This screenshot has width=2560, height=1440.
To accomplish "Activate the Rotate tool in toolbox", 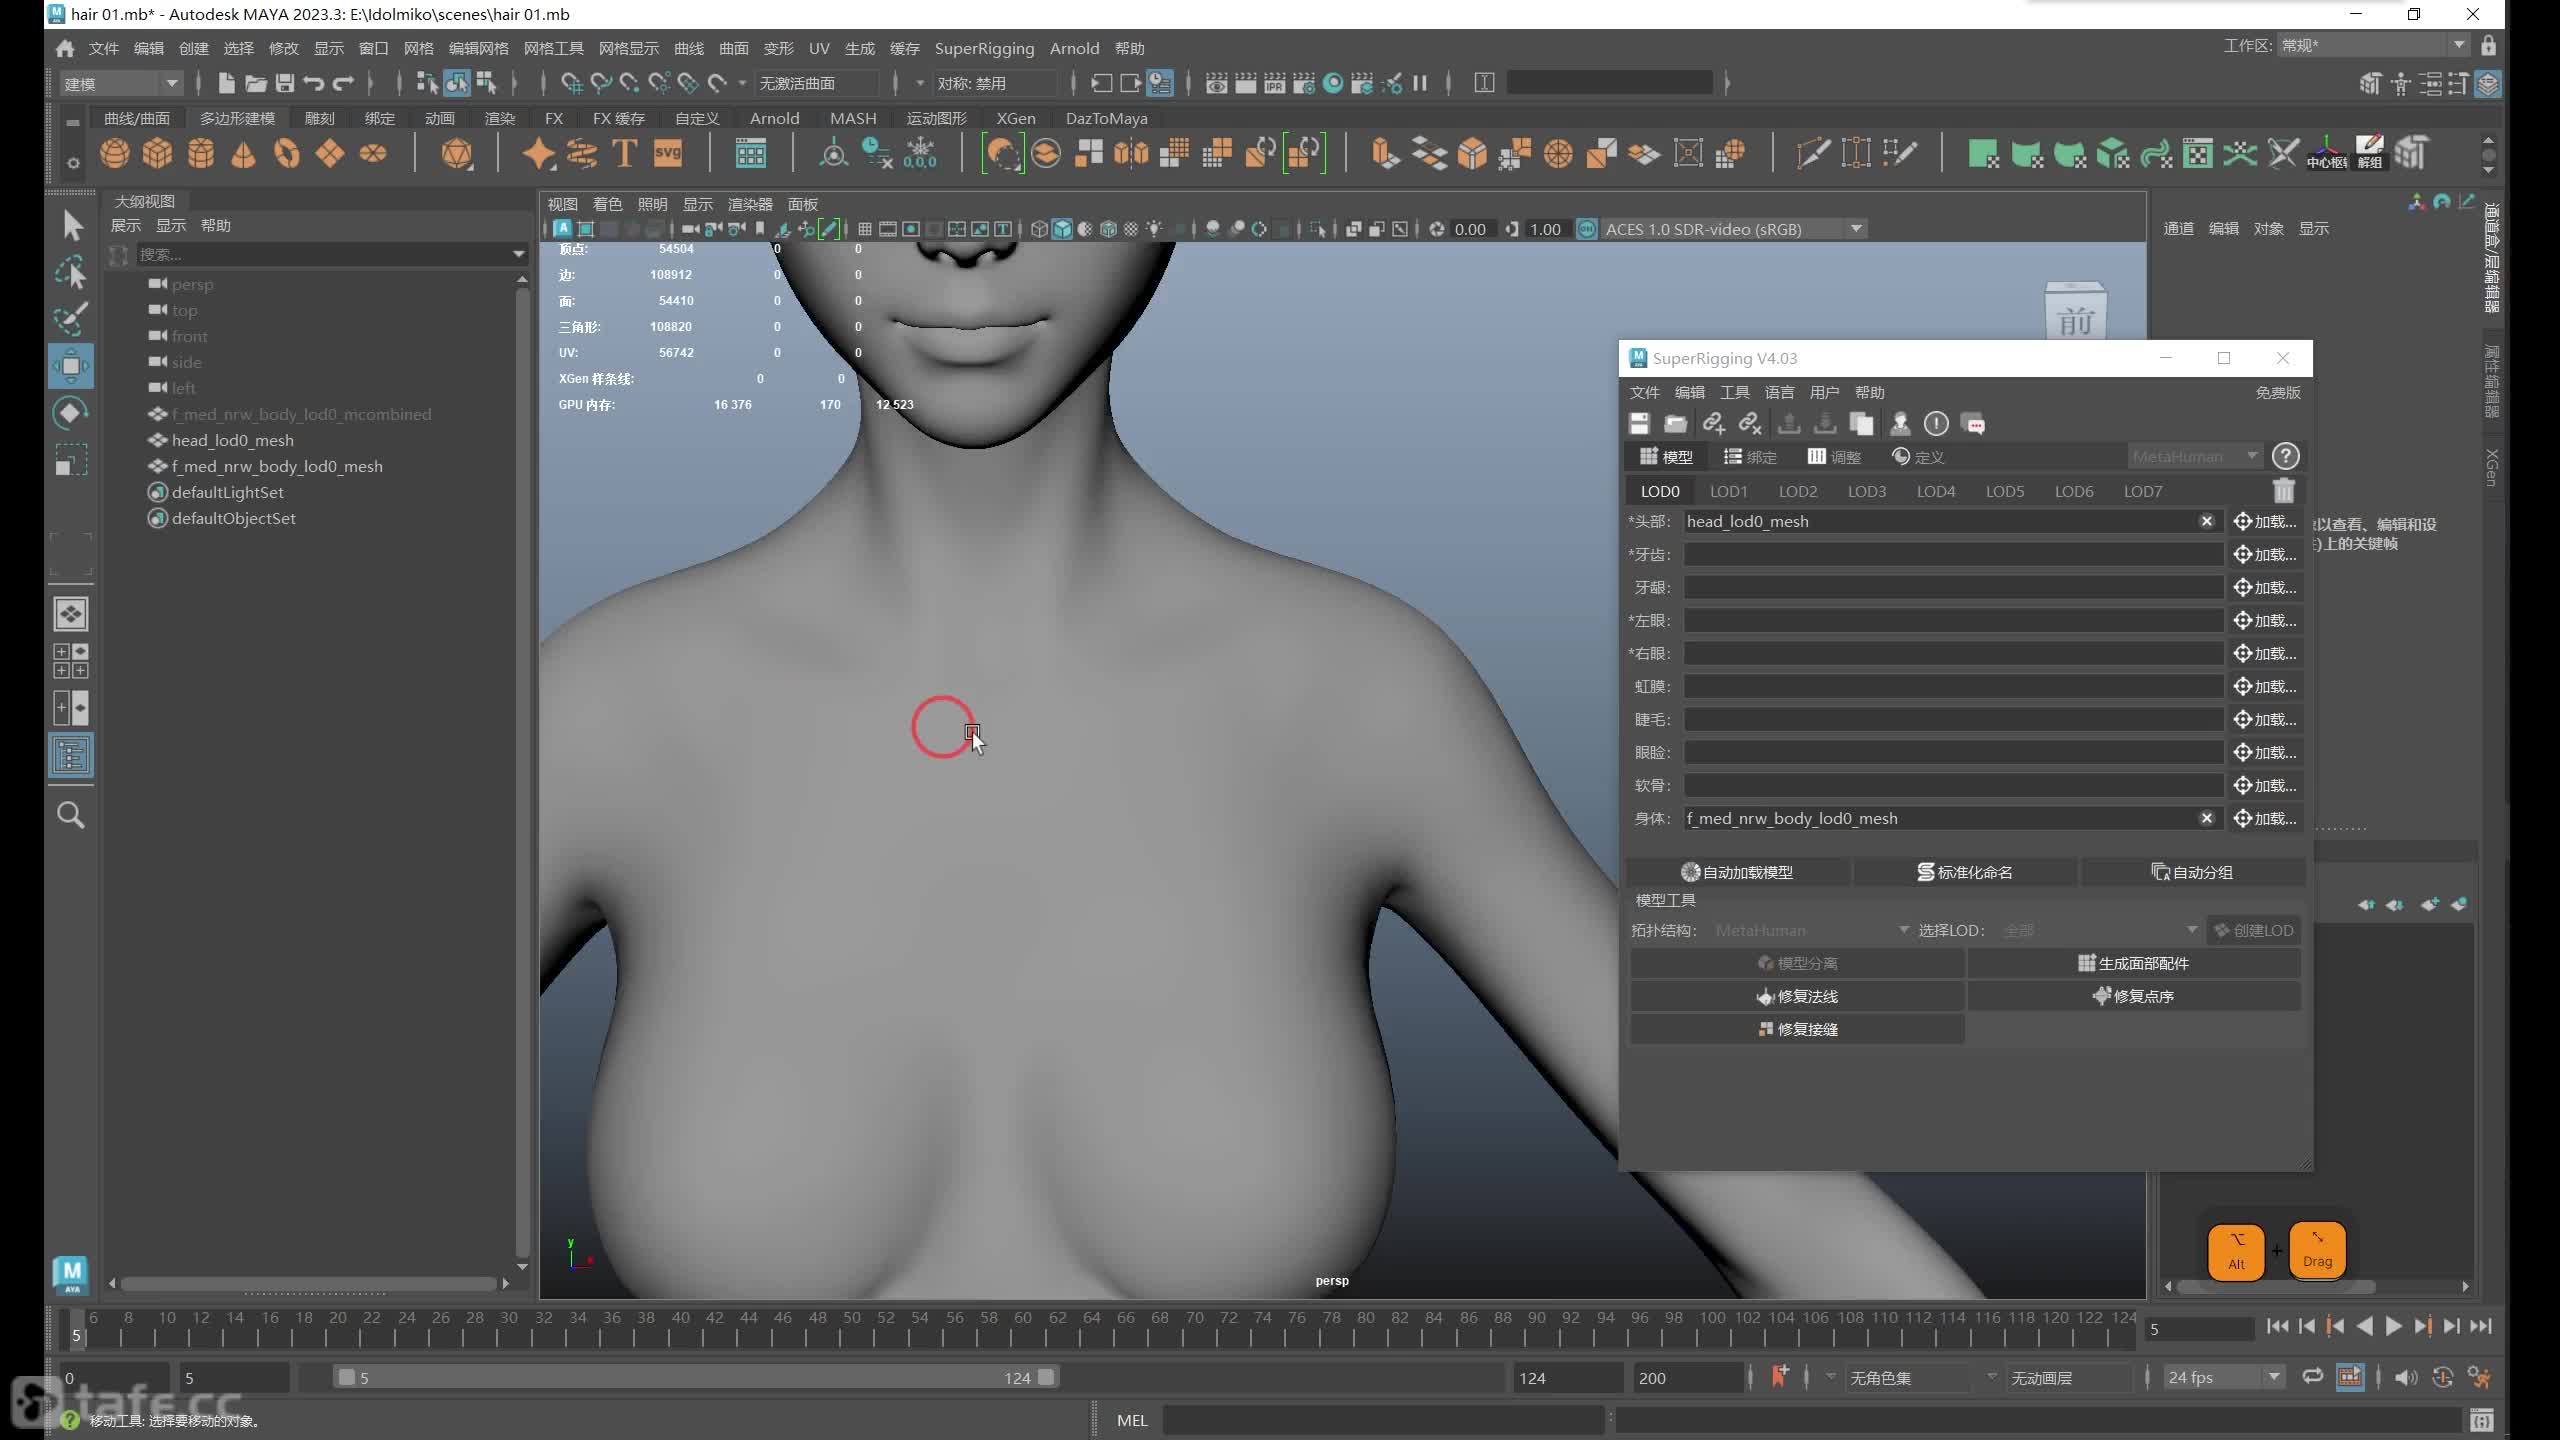I will coord(71,413).
